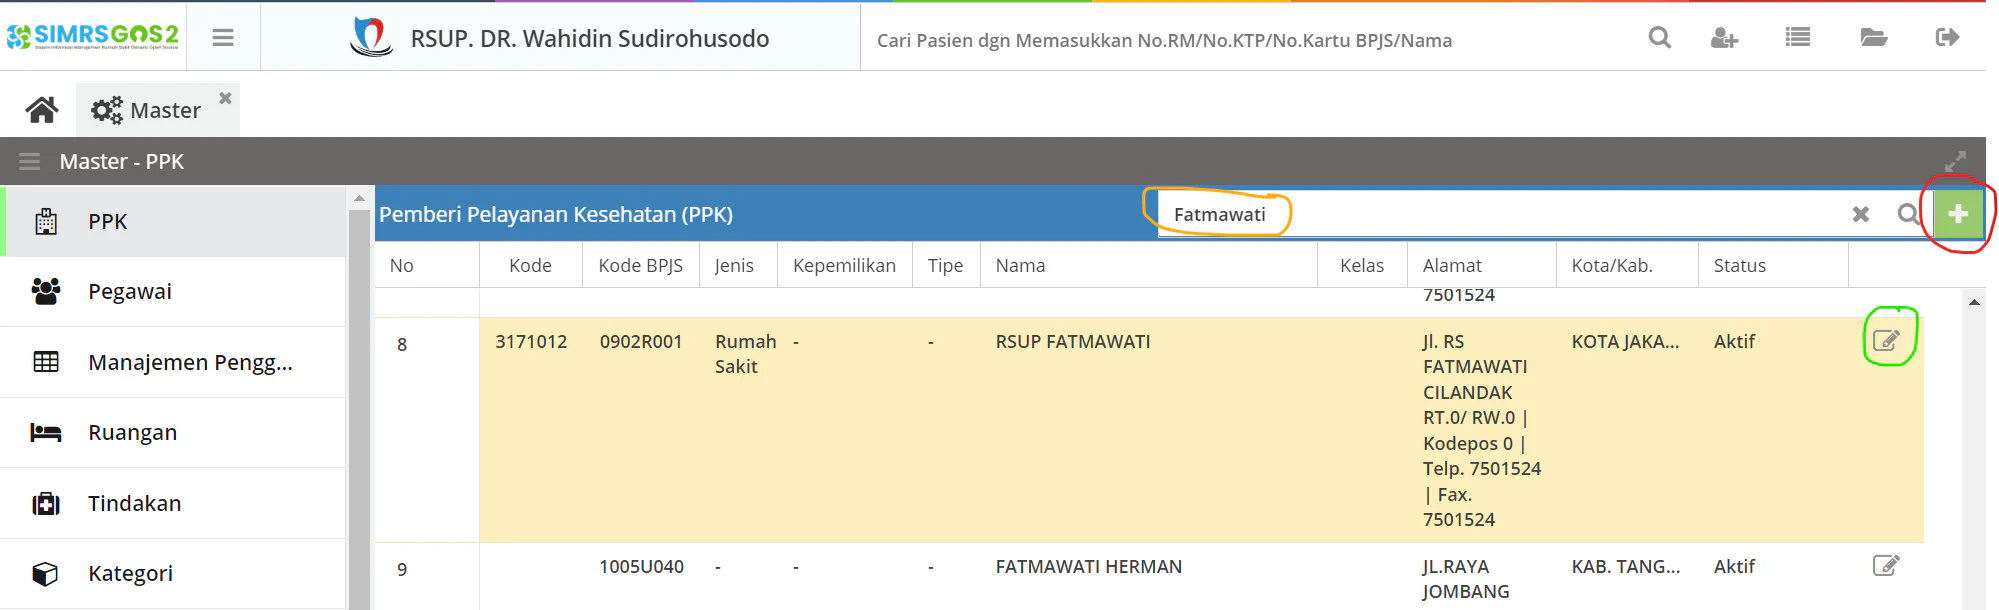Expand the Master - PPK panel to fullscreen
The width and height of the screenshot is (1999, 610).
(1955, 162)
